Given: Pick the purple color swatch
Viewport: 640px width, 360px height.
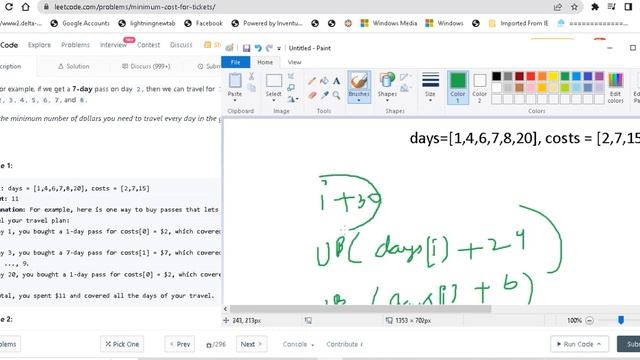Looking at the screenshot, I should (599, 76).
